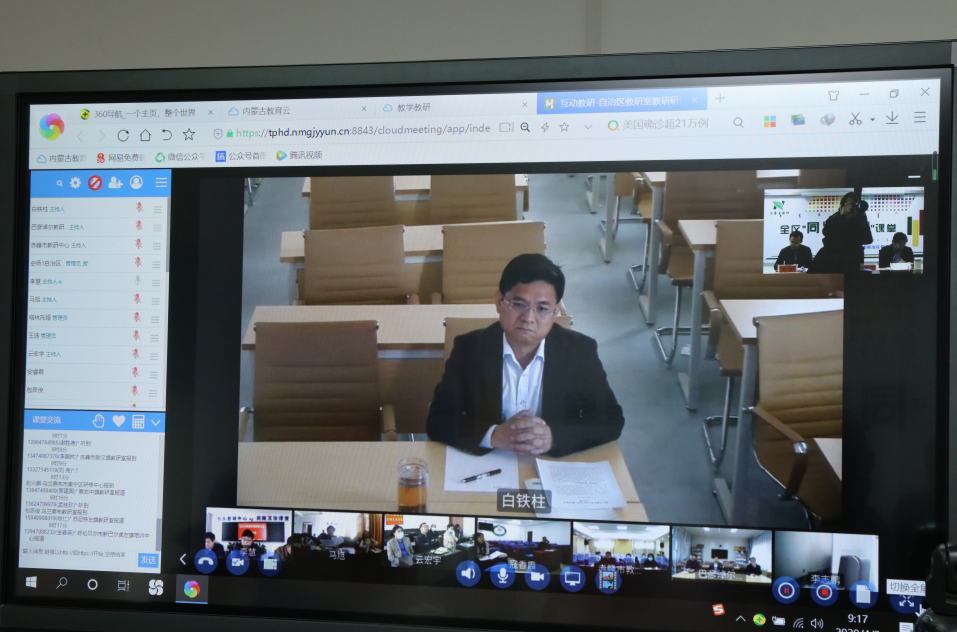Toggle microphone for 塔林托娅
Viewport: 957px width, 632px height.
137,317
